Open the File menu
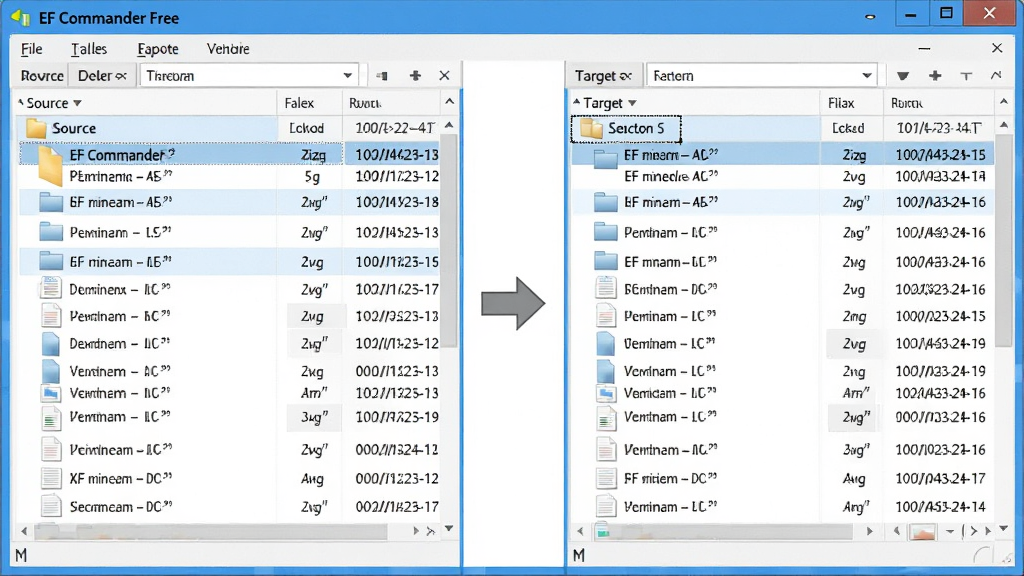 click(x=31, y=49)
